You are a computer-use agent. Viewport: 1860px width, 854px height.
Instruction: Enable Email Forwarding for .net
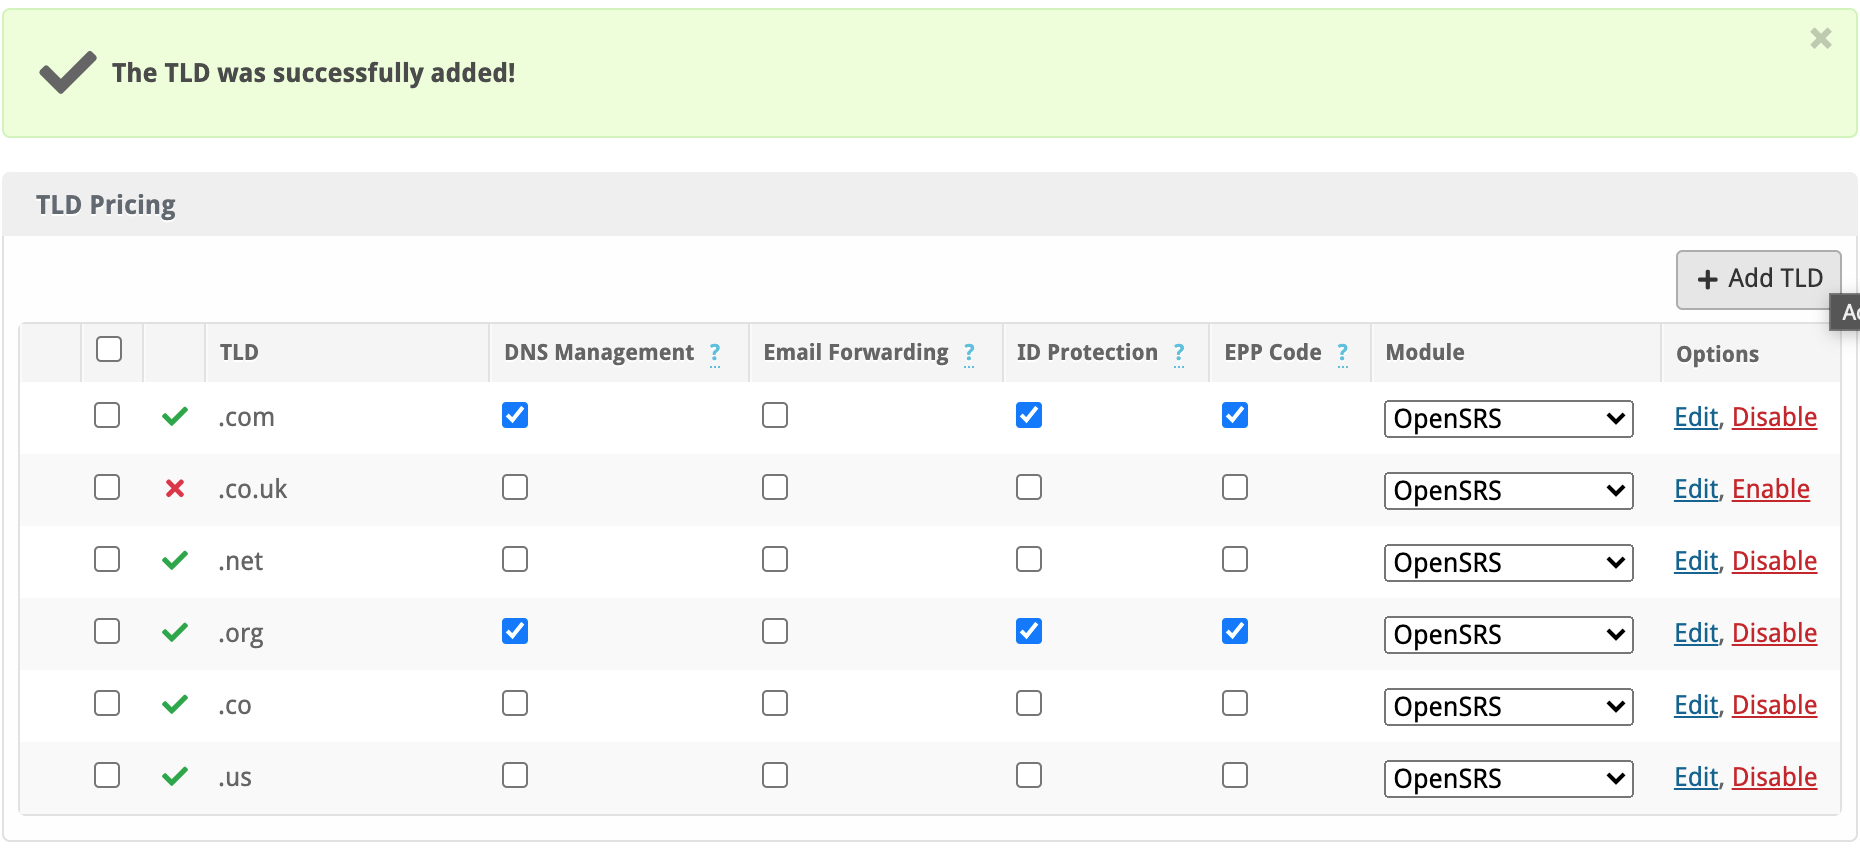(775, 559)
